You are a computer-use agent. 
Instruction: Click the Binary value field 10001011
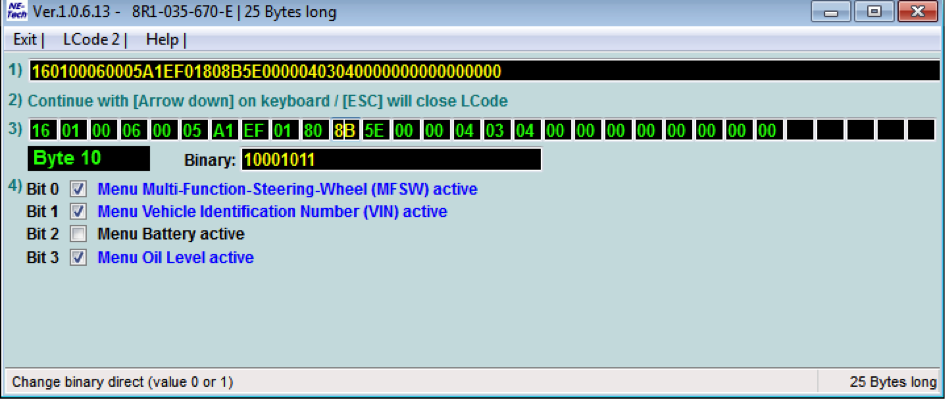point(390,160)
